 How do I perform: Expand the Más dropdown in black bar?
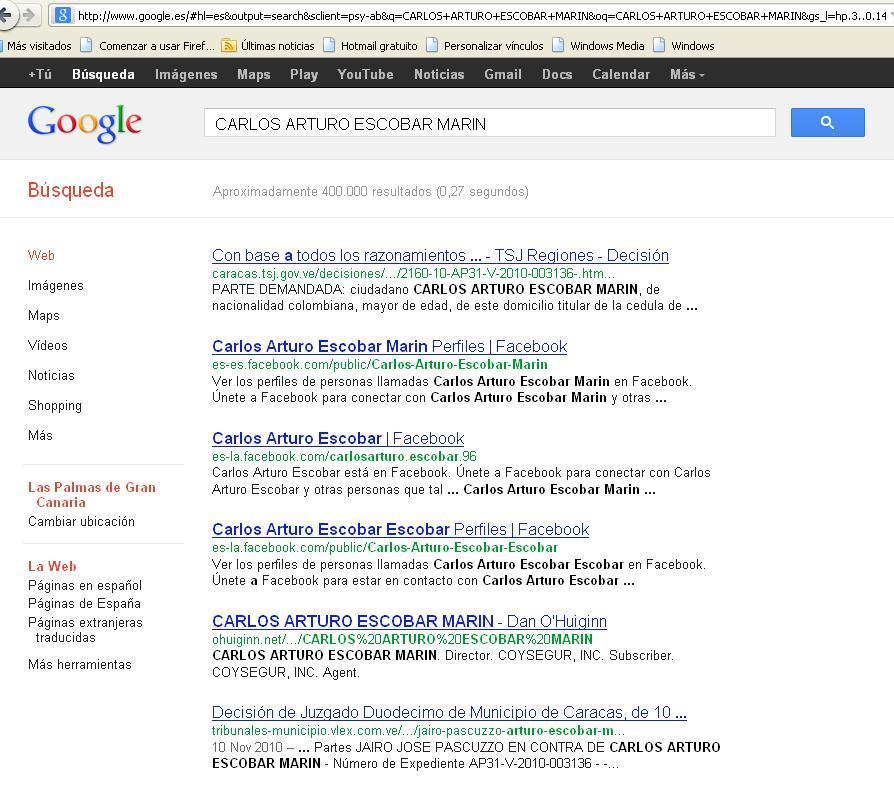tap(687, 74)
